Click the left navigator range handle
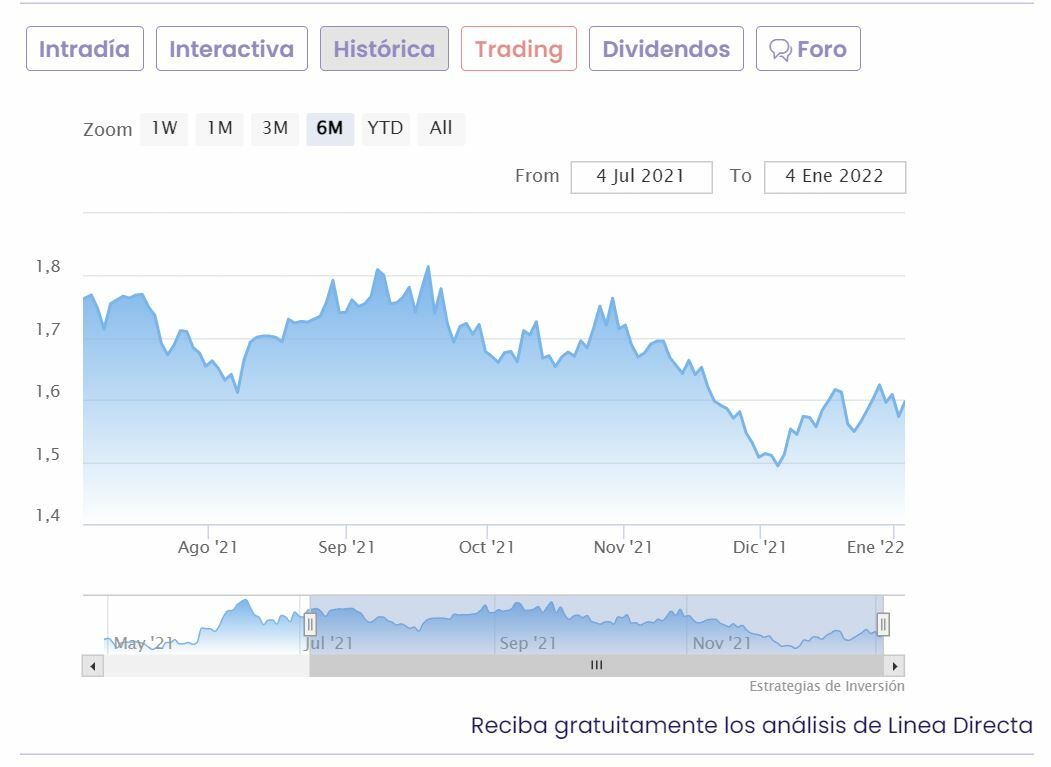This screenshot has width=1051, height=767. [x=310, y=625]
